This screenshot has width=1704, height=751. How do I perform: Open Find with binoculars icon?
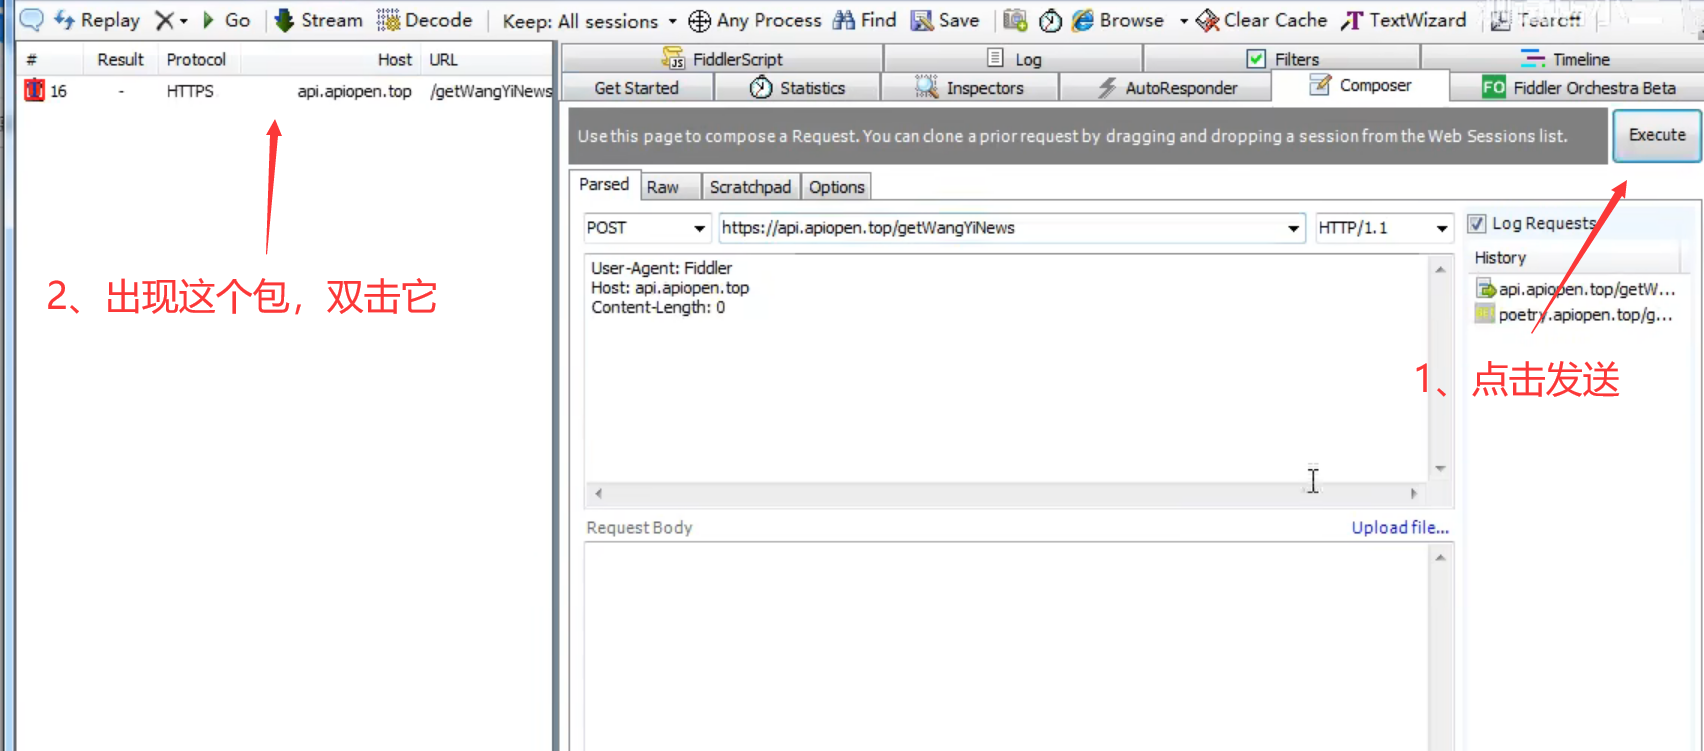coord(865,20)
